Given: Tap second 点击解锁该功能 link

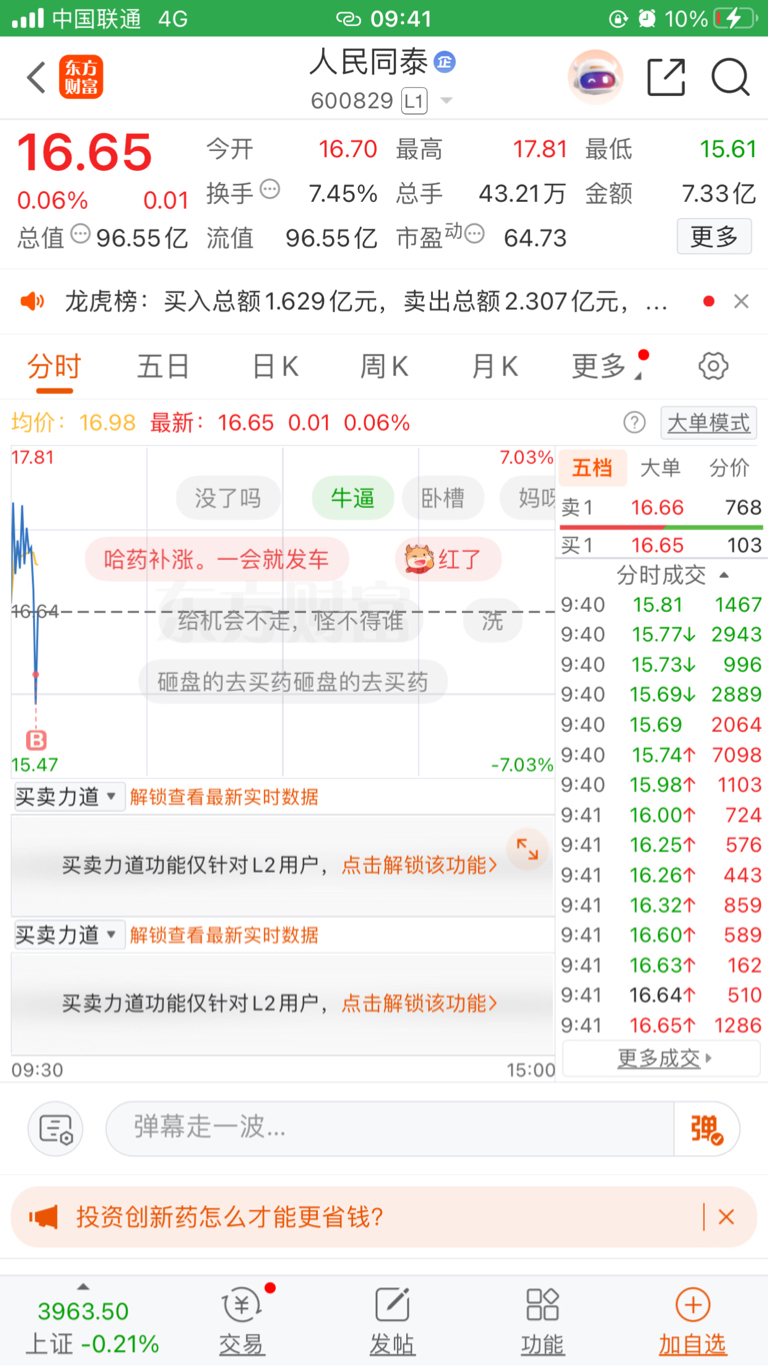Looking at the screenshot, I should pos(420,1003).
